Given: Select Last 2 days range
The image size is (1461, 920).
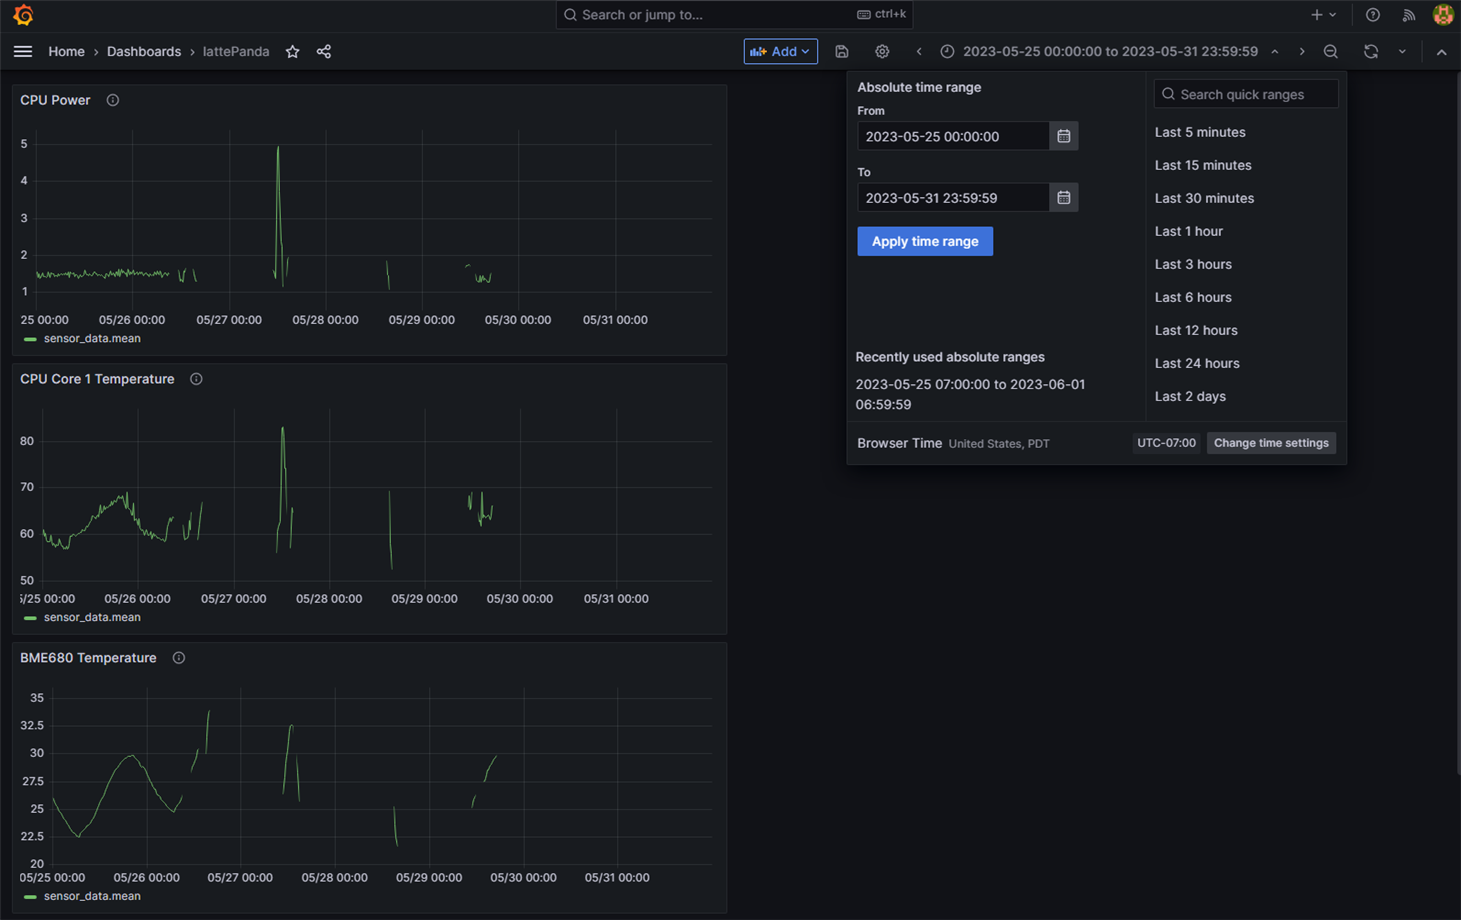Looking at the screenshot, I should tap(1190, 396).
